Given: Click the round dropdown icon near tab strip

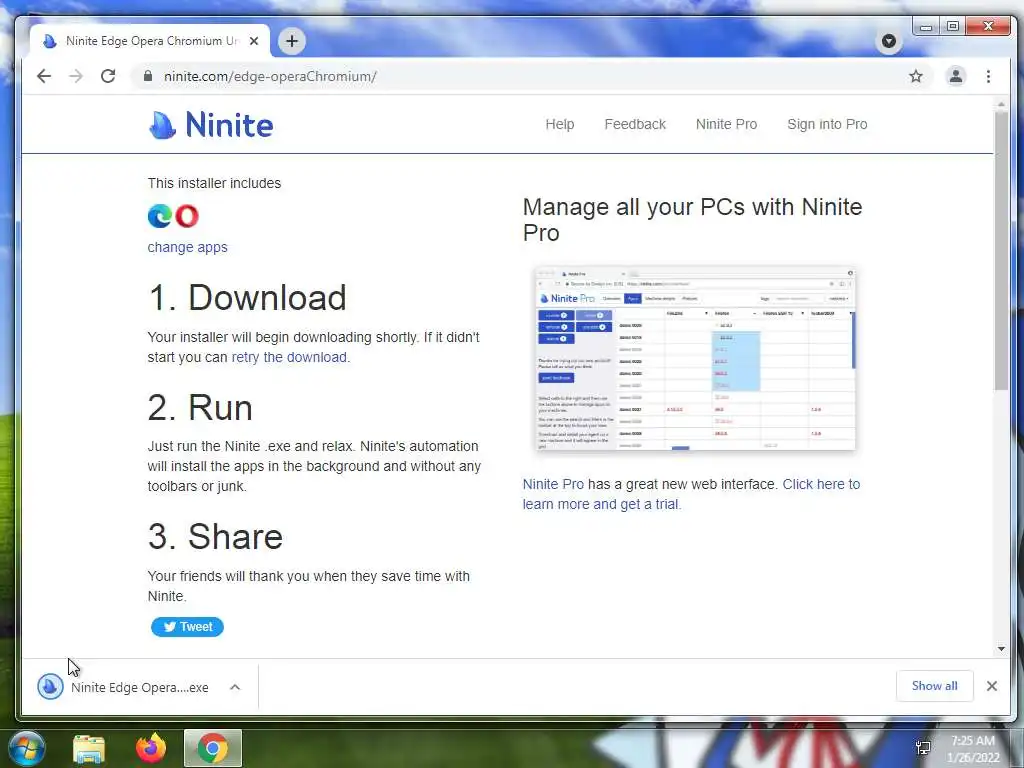Looking at the screenshot, I should 888,41.
